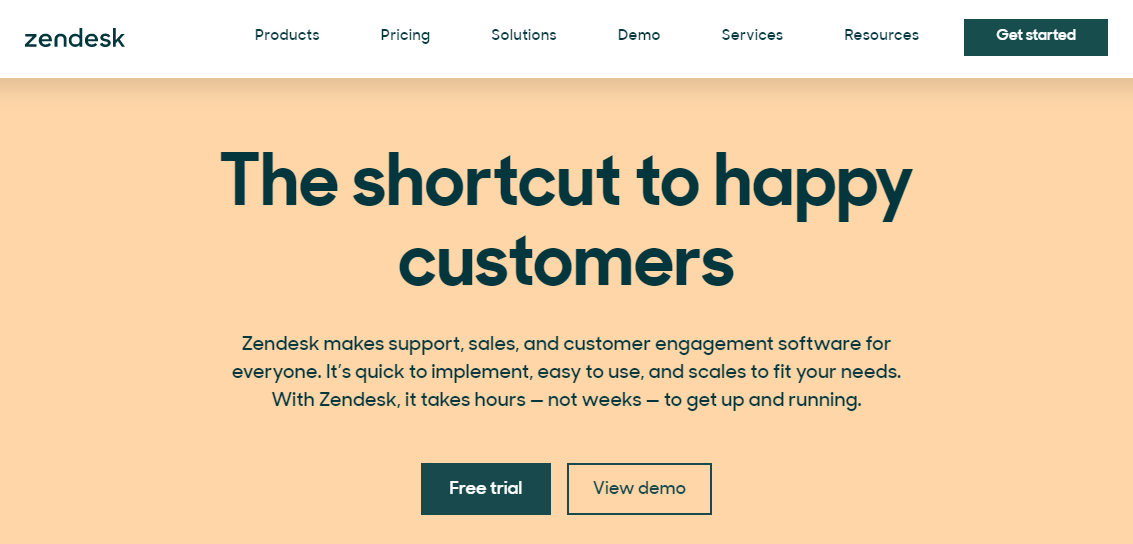Go to the Pricing page
The height and width of the screenshot is (544, 1133).
[405, 35]
